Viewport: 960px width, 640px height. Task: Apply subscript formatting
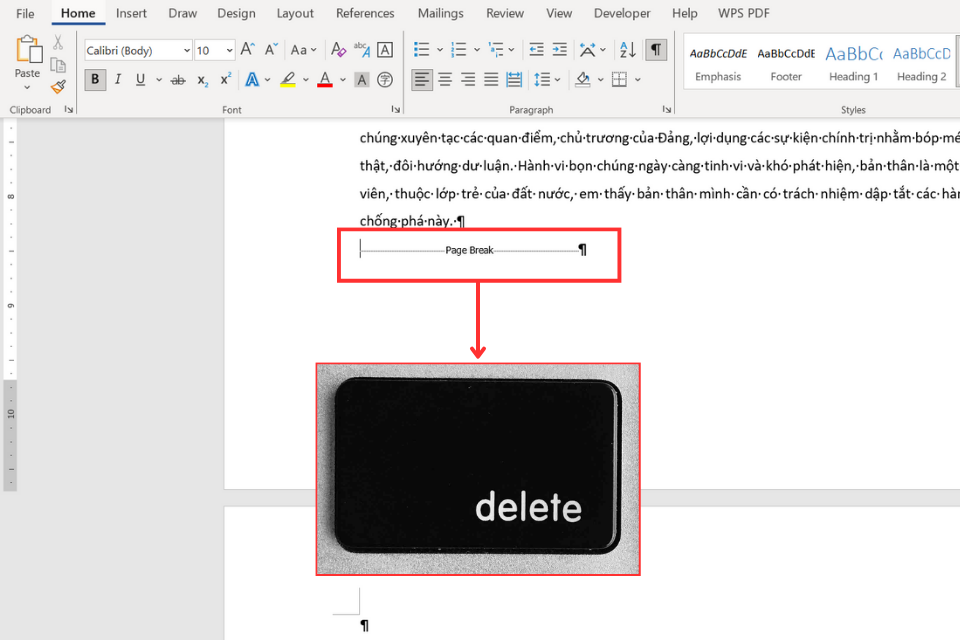(203, 80)
